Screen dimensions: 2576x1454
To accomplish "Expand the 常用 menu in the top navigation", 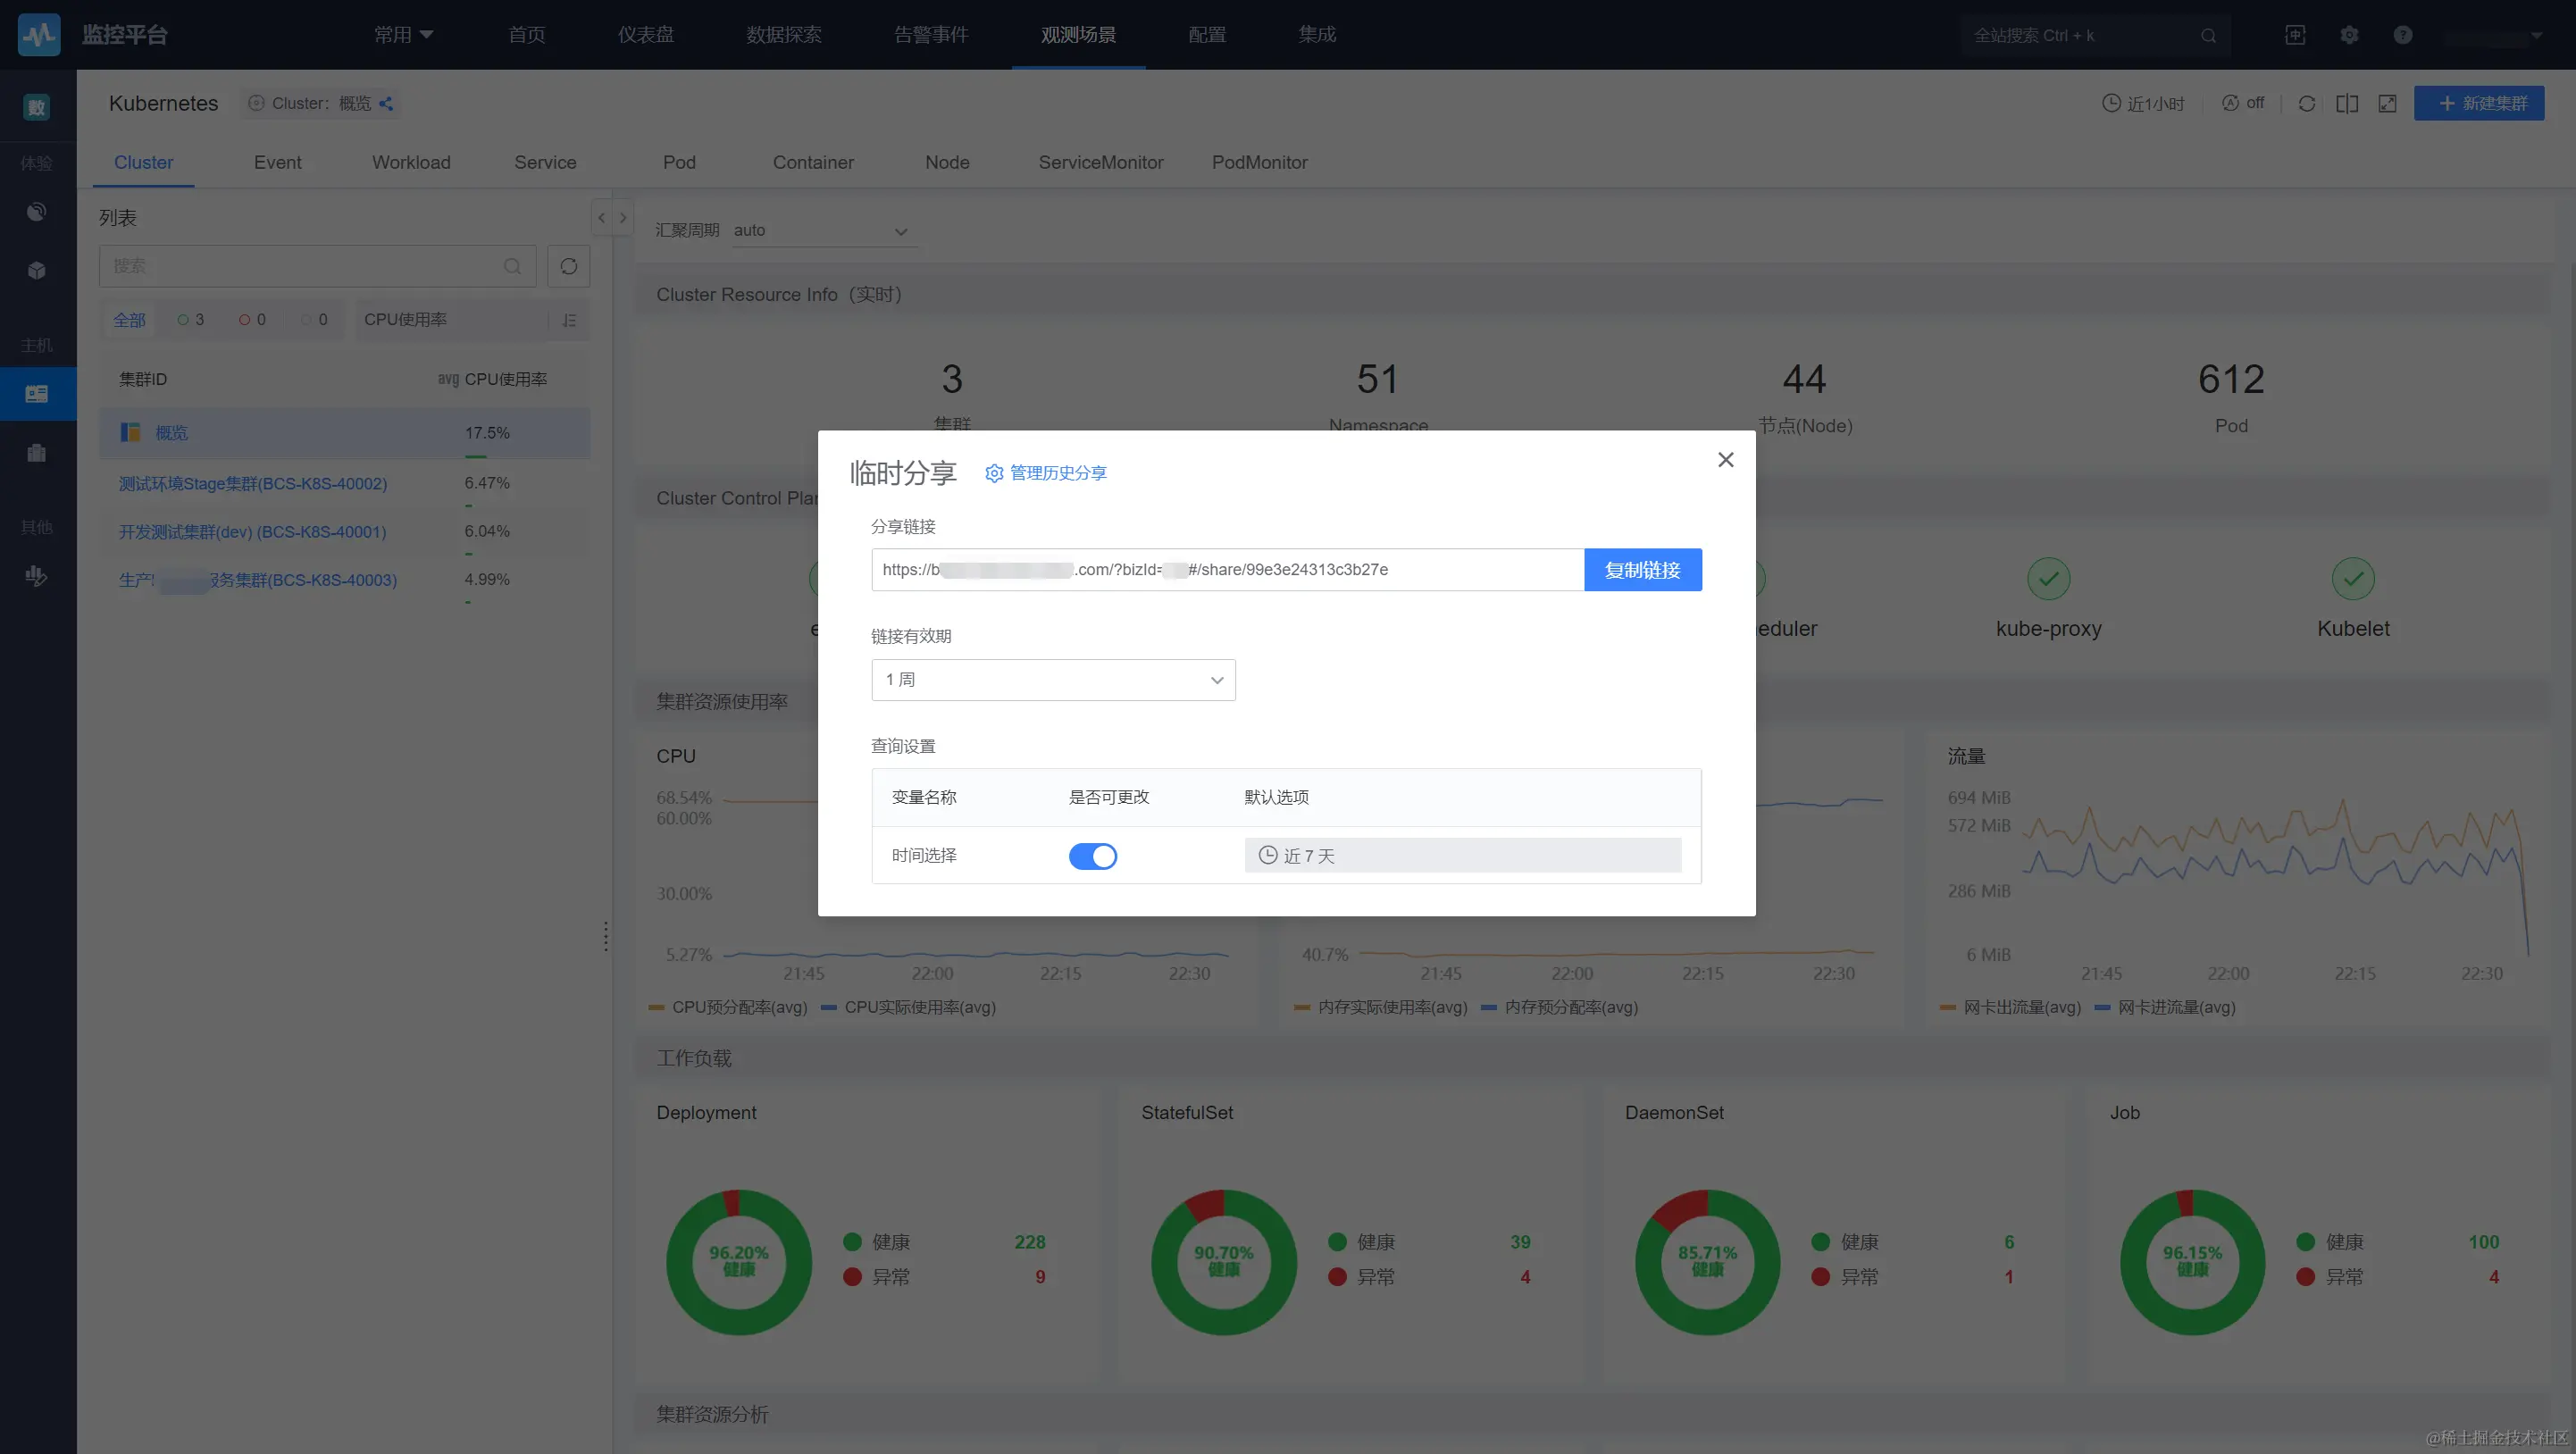I will click(403, 35).
